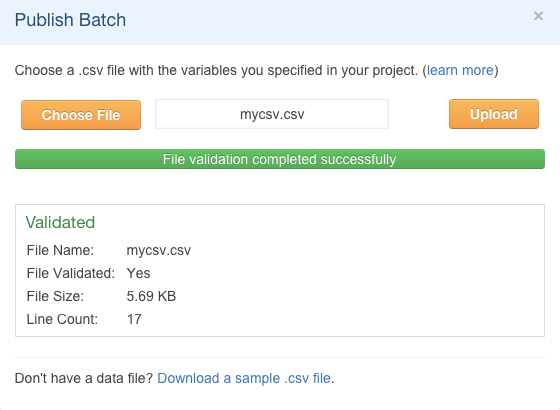Click the Choose File button
The height and width of the screenshot is (410, 560).
click(81, 115)
